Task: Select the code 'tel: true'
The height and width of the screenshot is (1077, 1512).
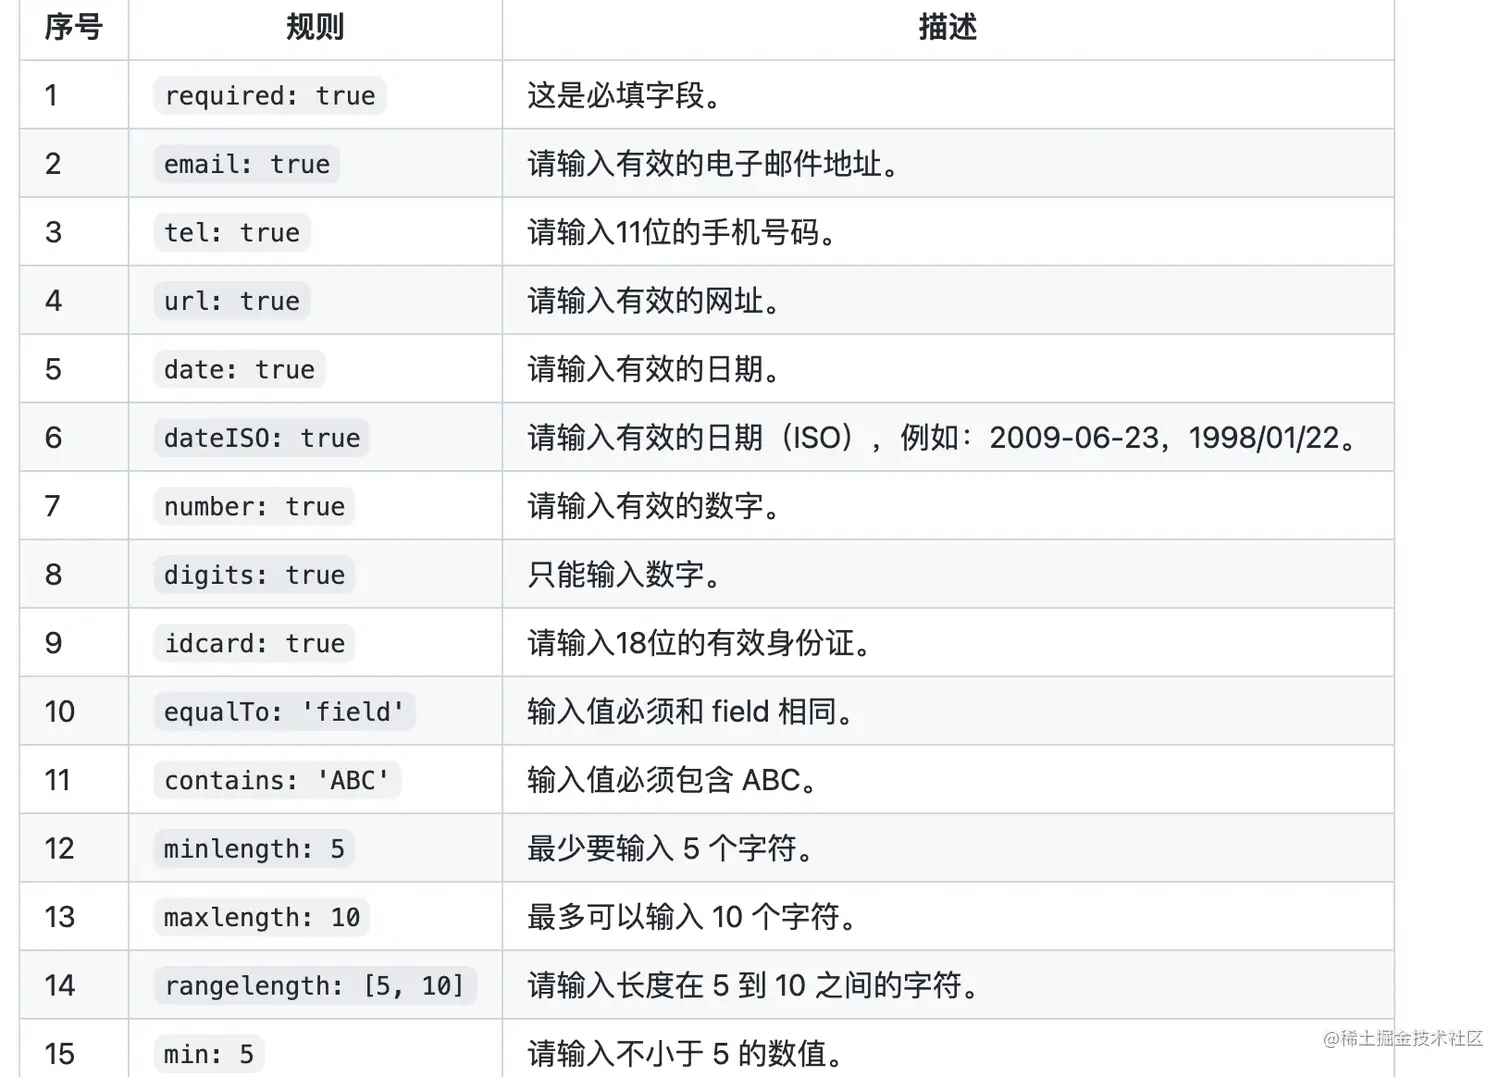Action: pyautogui.click(x=232, y=233)
